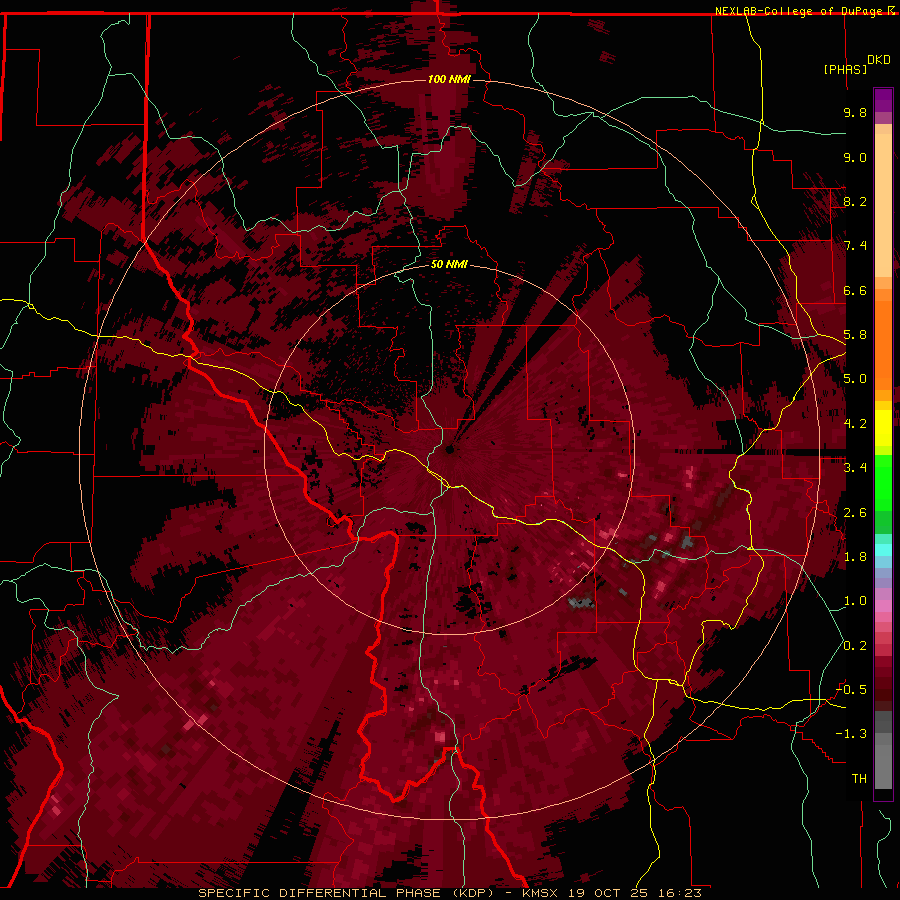Select the 9.0 legend value
This screenshot has height=900, width=900.
pos(855,157)
